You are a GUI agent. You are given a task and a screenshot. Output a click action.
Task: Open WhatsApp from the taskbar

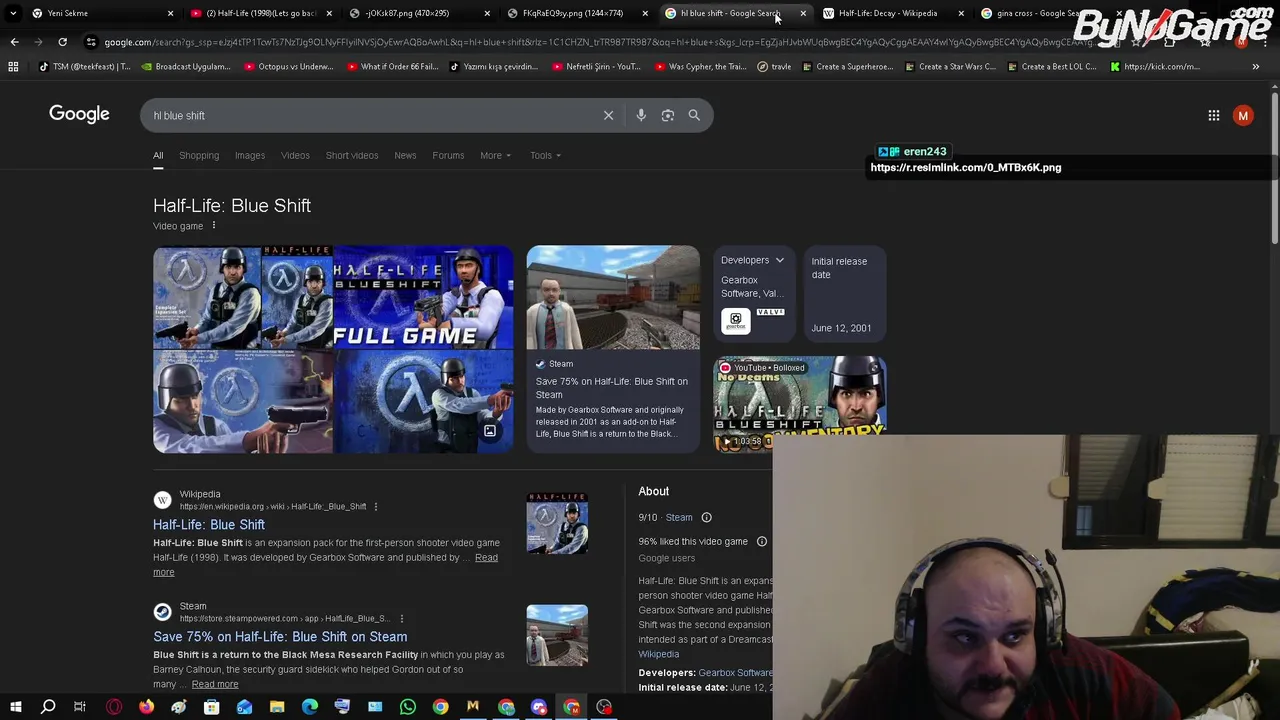[x=408, y=707]
